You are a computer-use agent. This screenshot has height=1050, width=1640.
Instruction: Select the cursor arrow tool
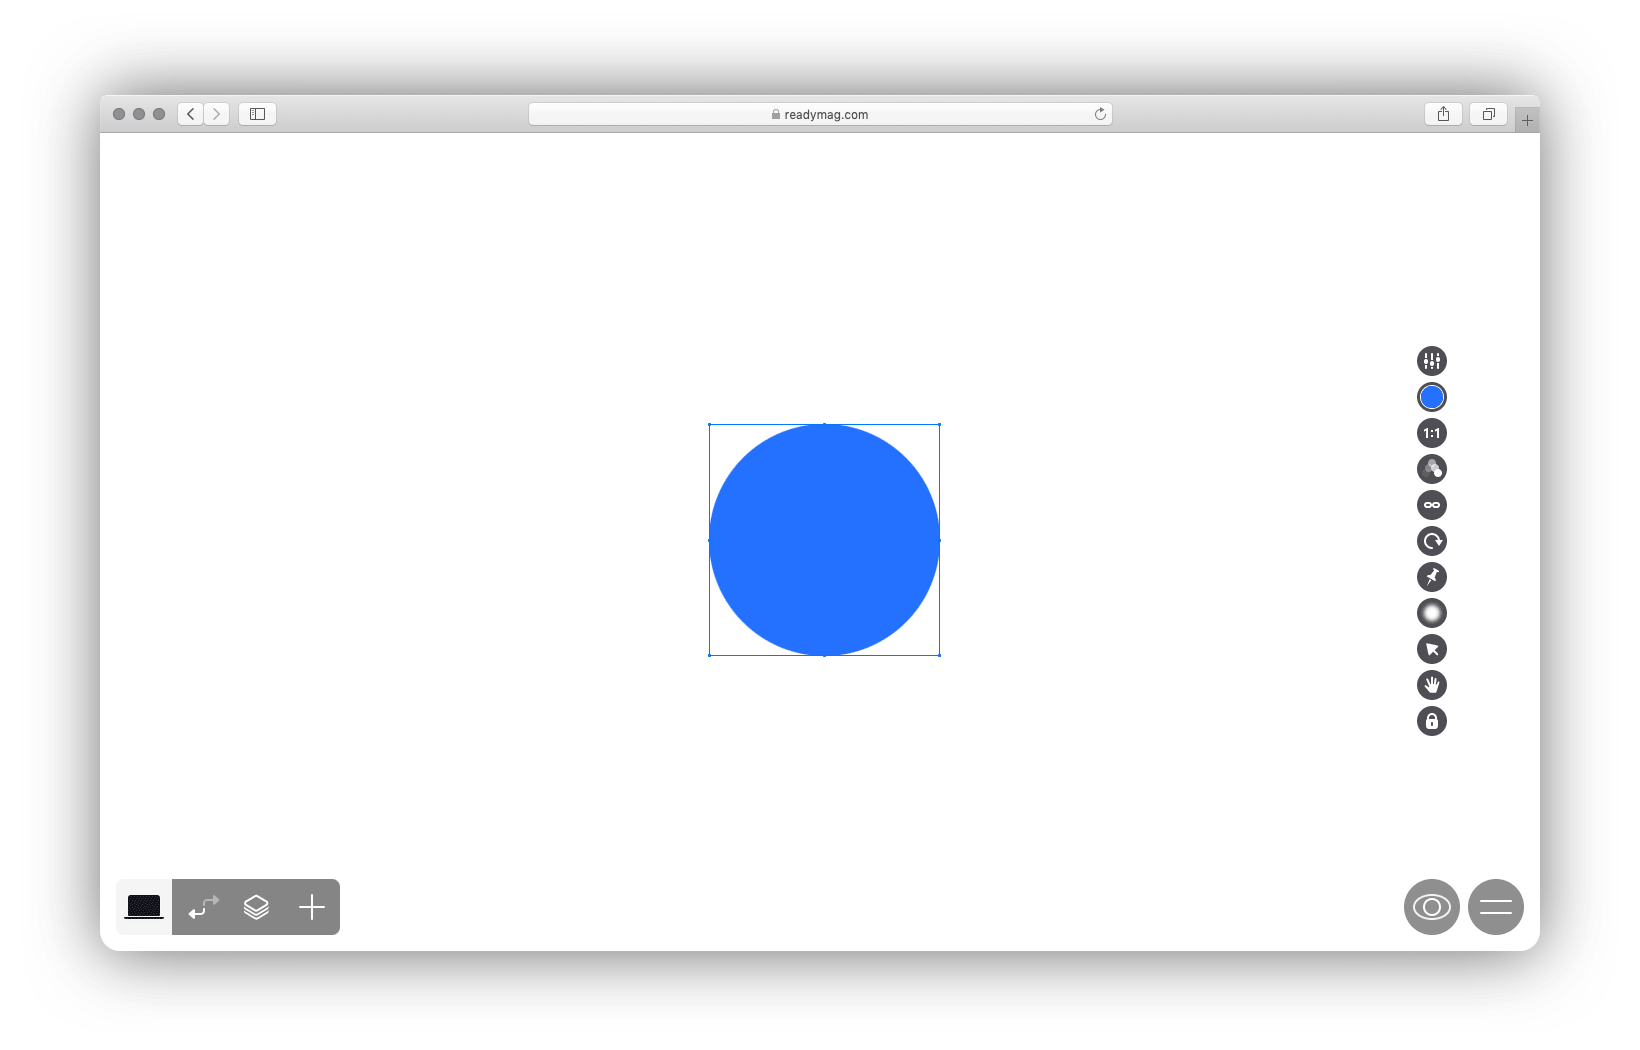coord(1431,649)
